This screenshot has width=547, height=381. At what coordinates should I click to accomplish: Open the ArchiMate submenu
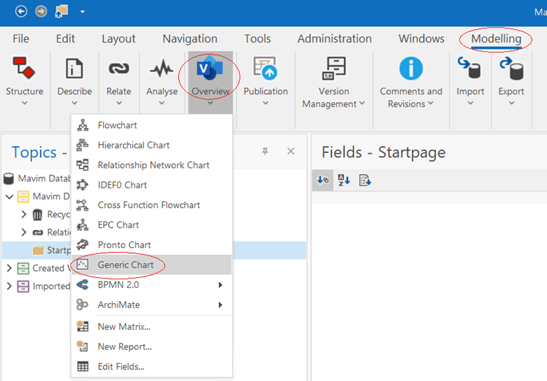(x=151, y=305)
